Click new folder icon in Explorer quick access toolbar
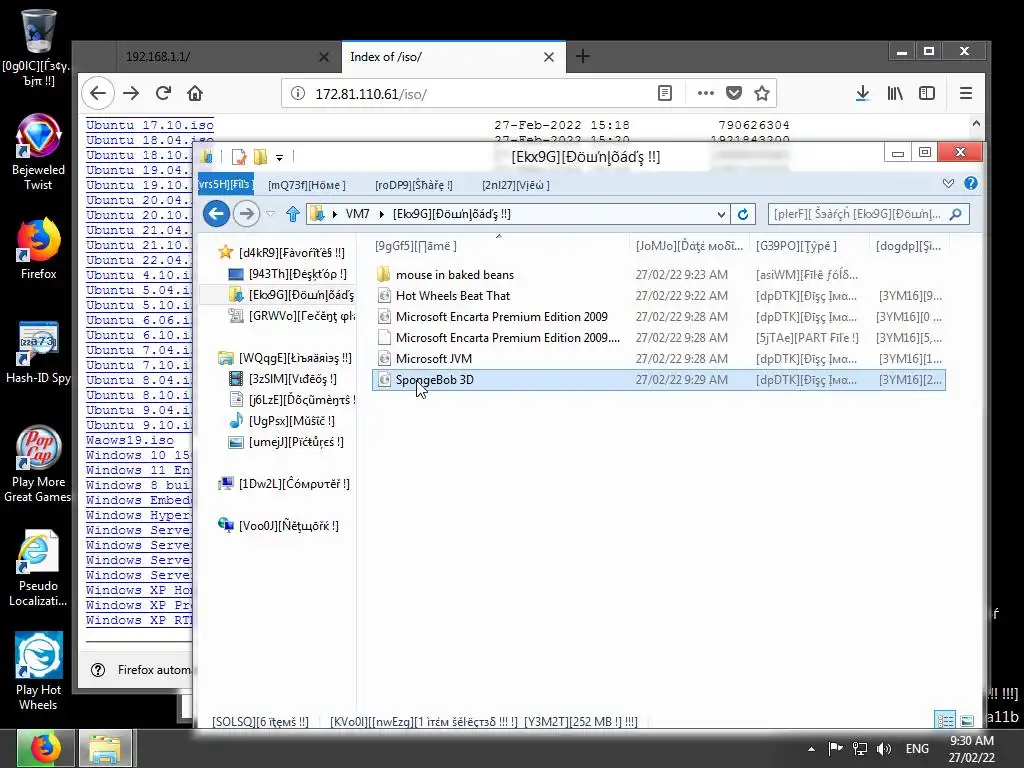 point(260,157)
